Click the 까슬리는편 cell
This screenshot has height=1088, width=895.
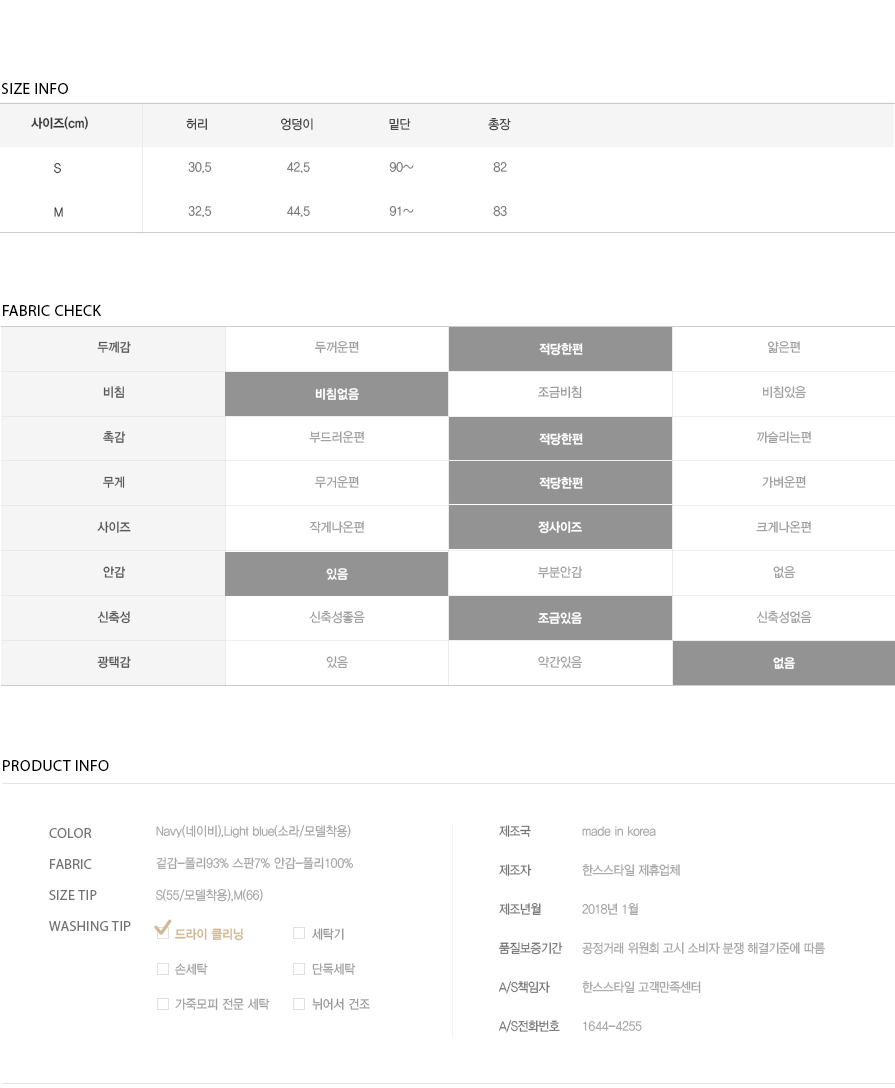point(784,437)
